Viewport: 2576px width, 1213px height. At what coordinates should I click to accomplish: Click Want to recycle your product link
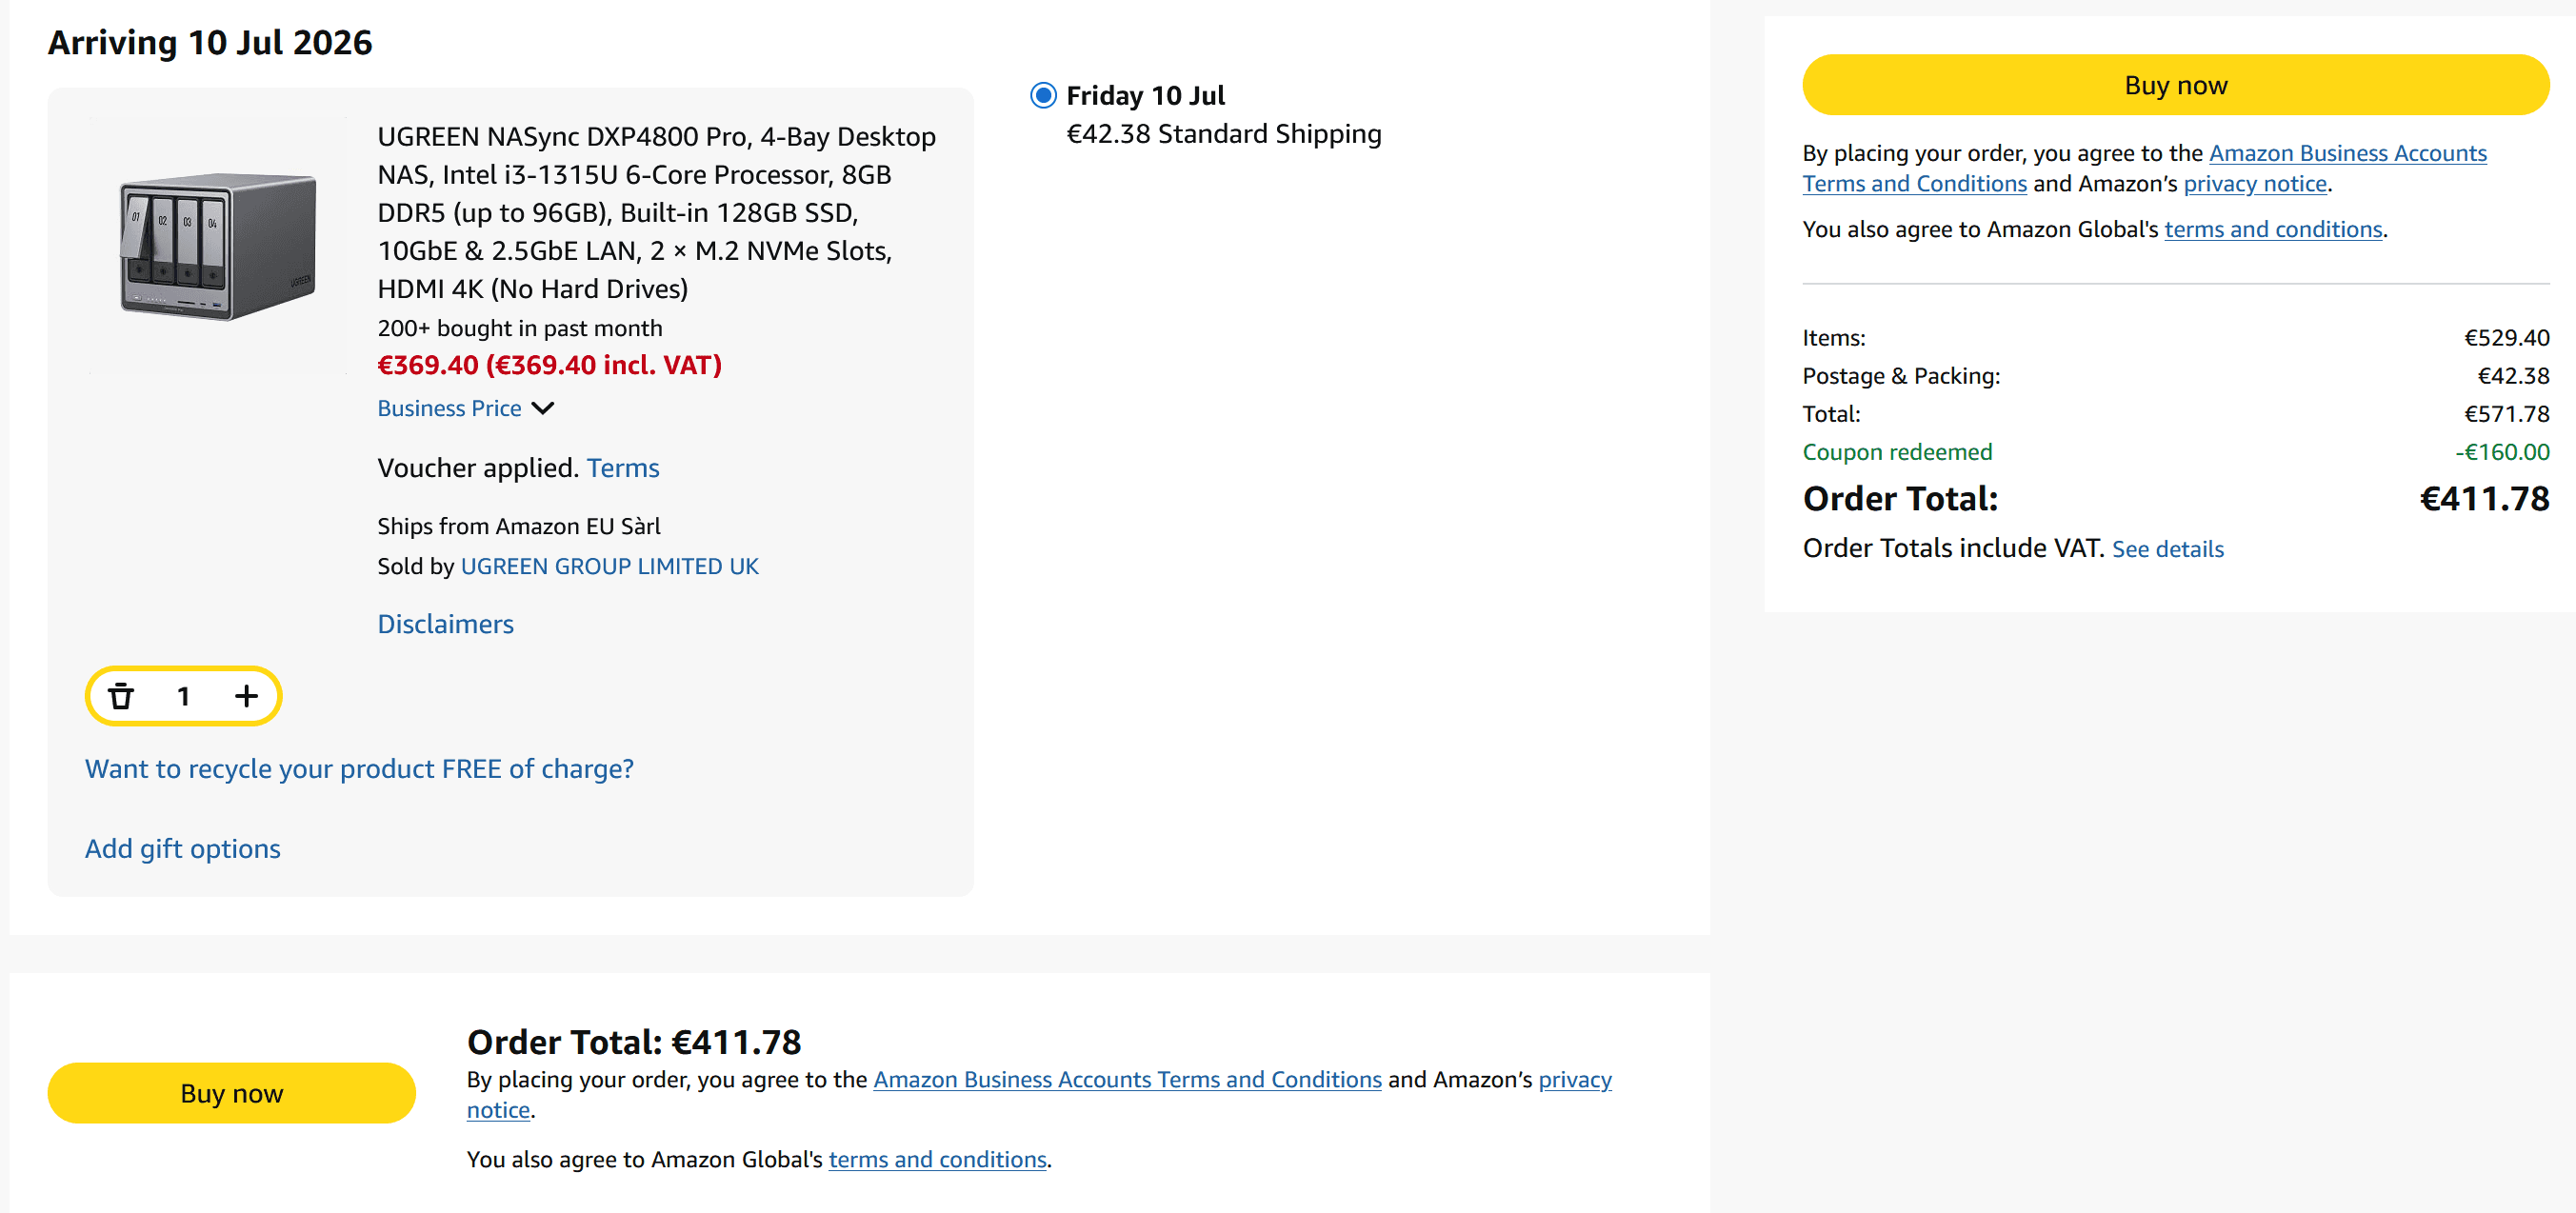(x=359, y=768)
